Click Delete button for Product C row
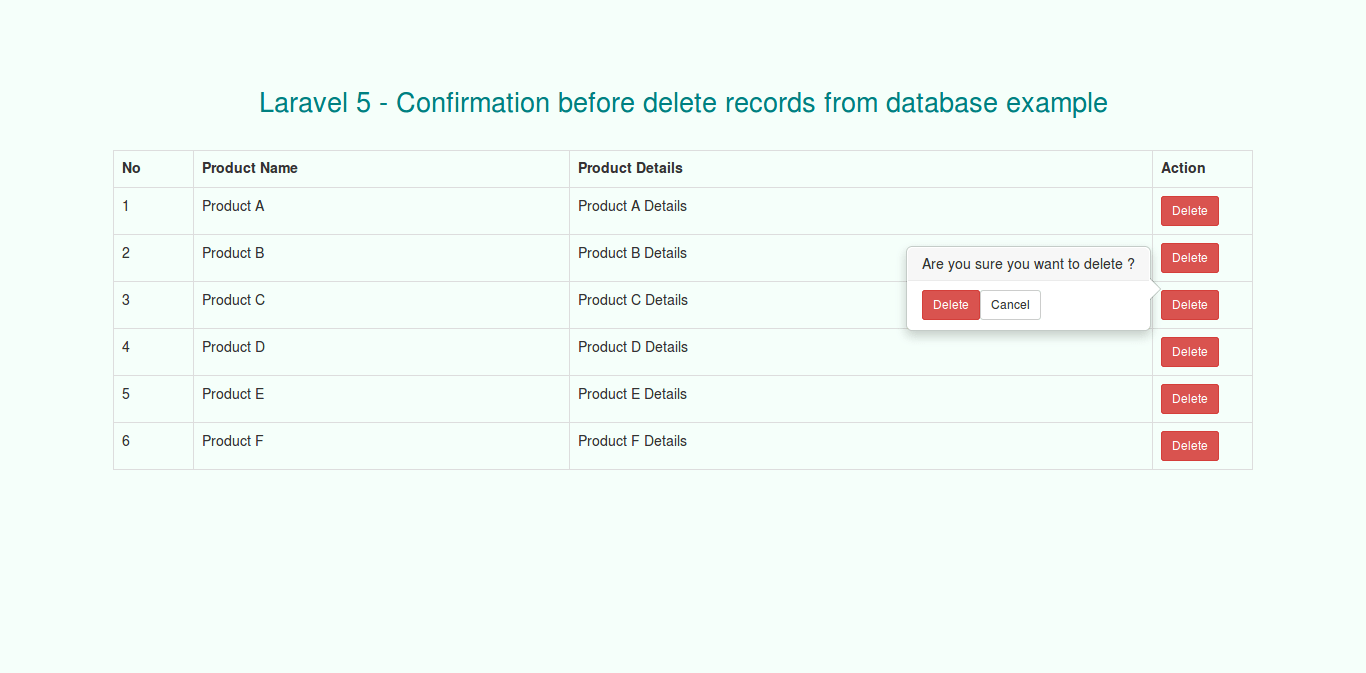Screen dimensions: 1366x673 [x=1189, y=305]
